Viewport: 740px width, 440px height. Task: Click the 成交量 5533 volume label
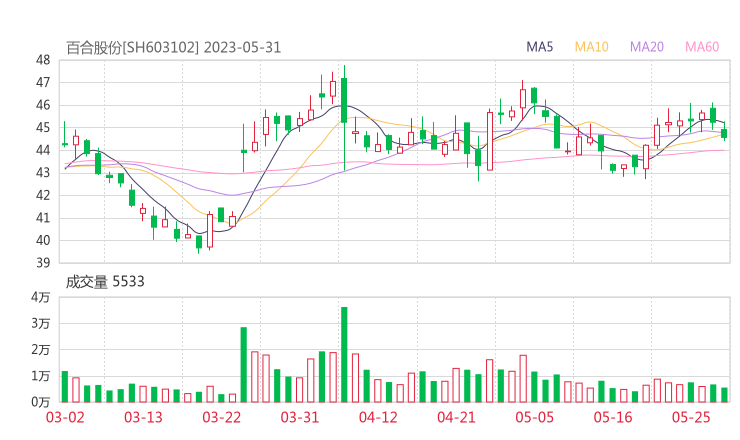[105, 282]
